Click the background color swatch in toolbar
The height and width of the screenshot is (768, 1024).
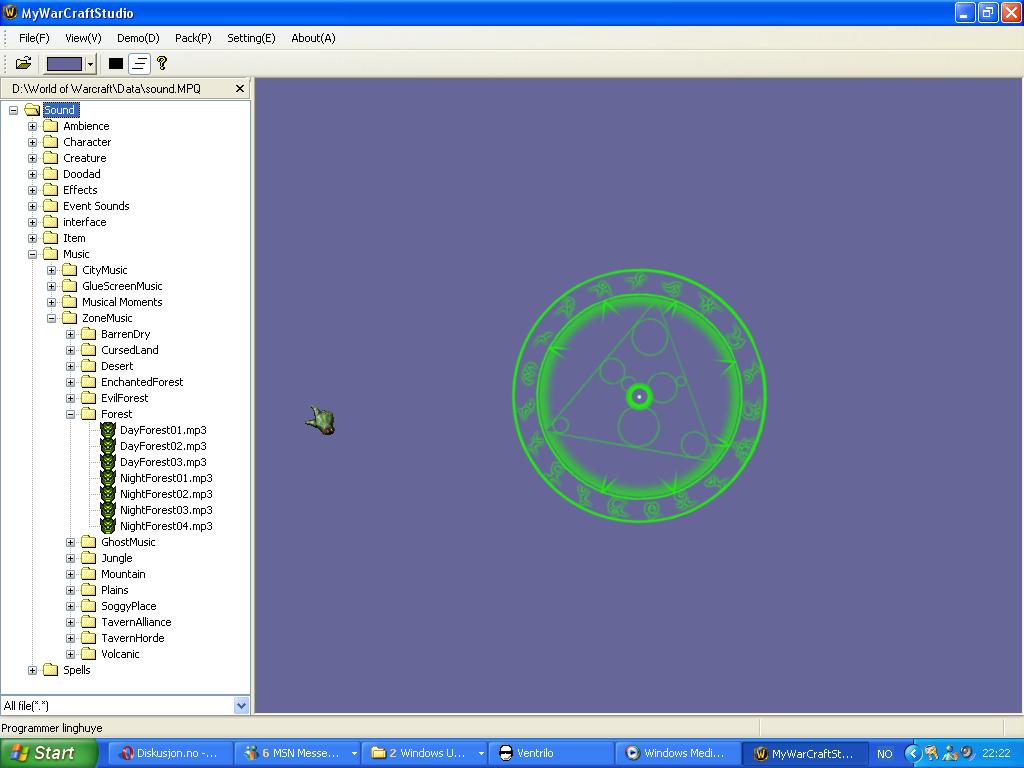click(x=64, y=63)
